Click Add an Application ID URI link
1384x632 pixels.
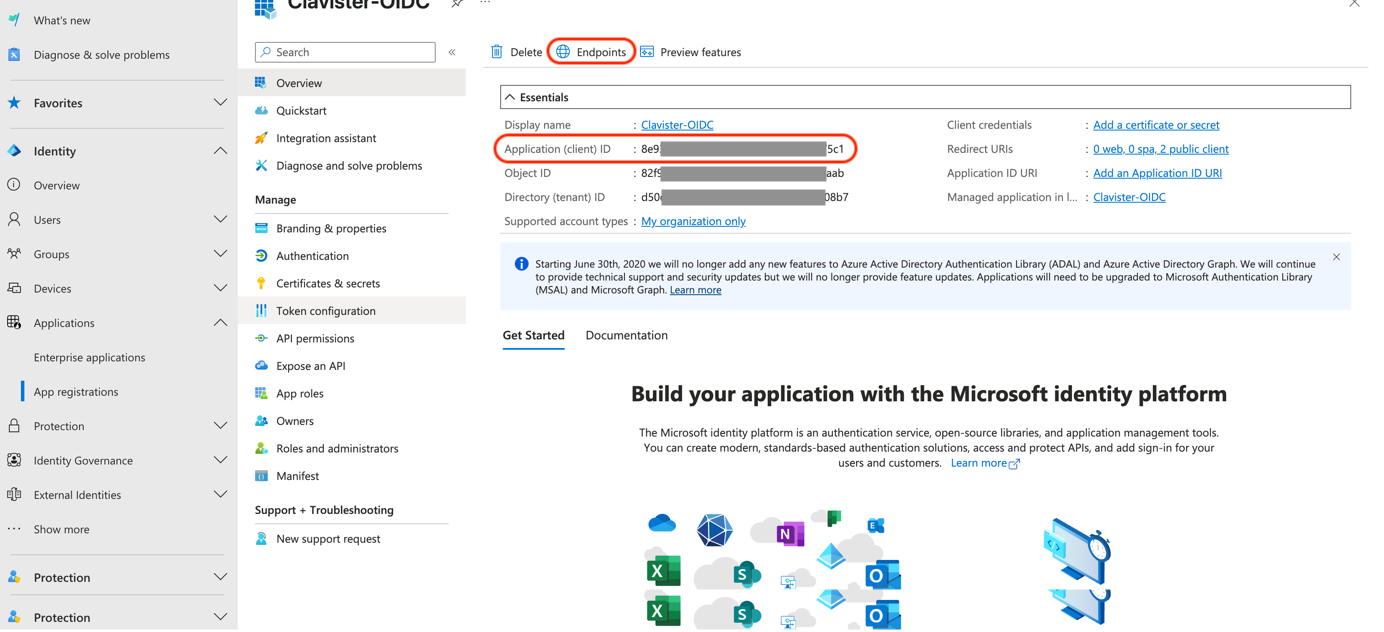1157,173
